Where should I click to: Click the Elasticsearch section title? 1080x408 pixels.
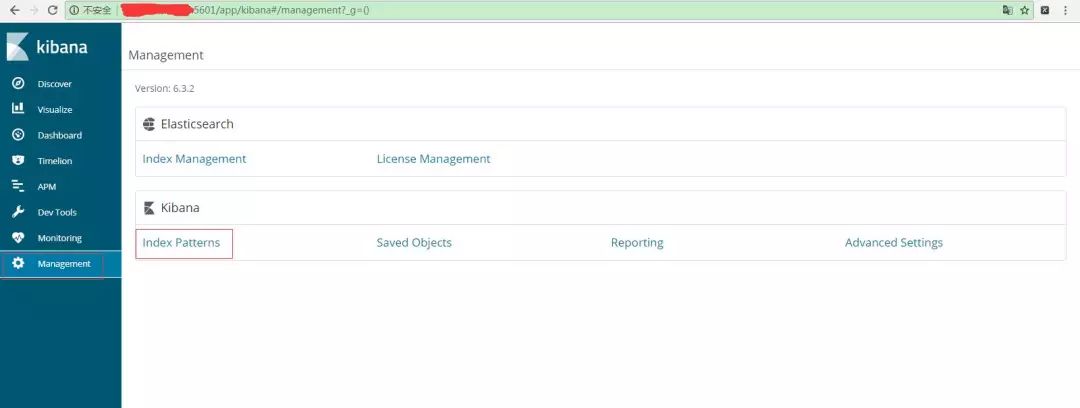pyautogui.click(x=197, y=124)
